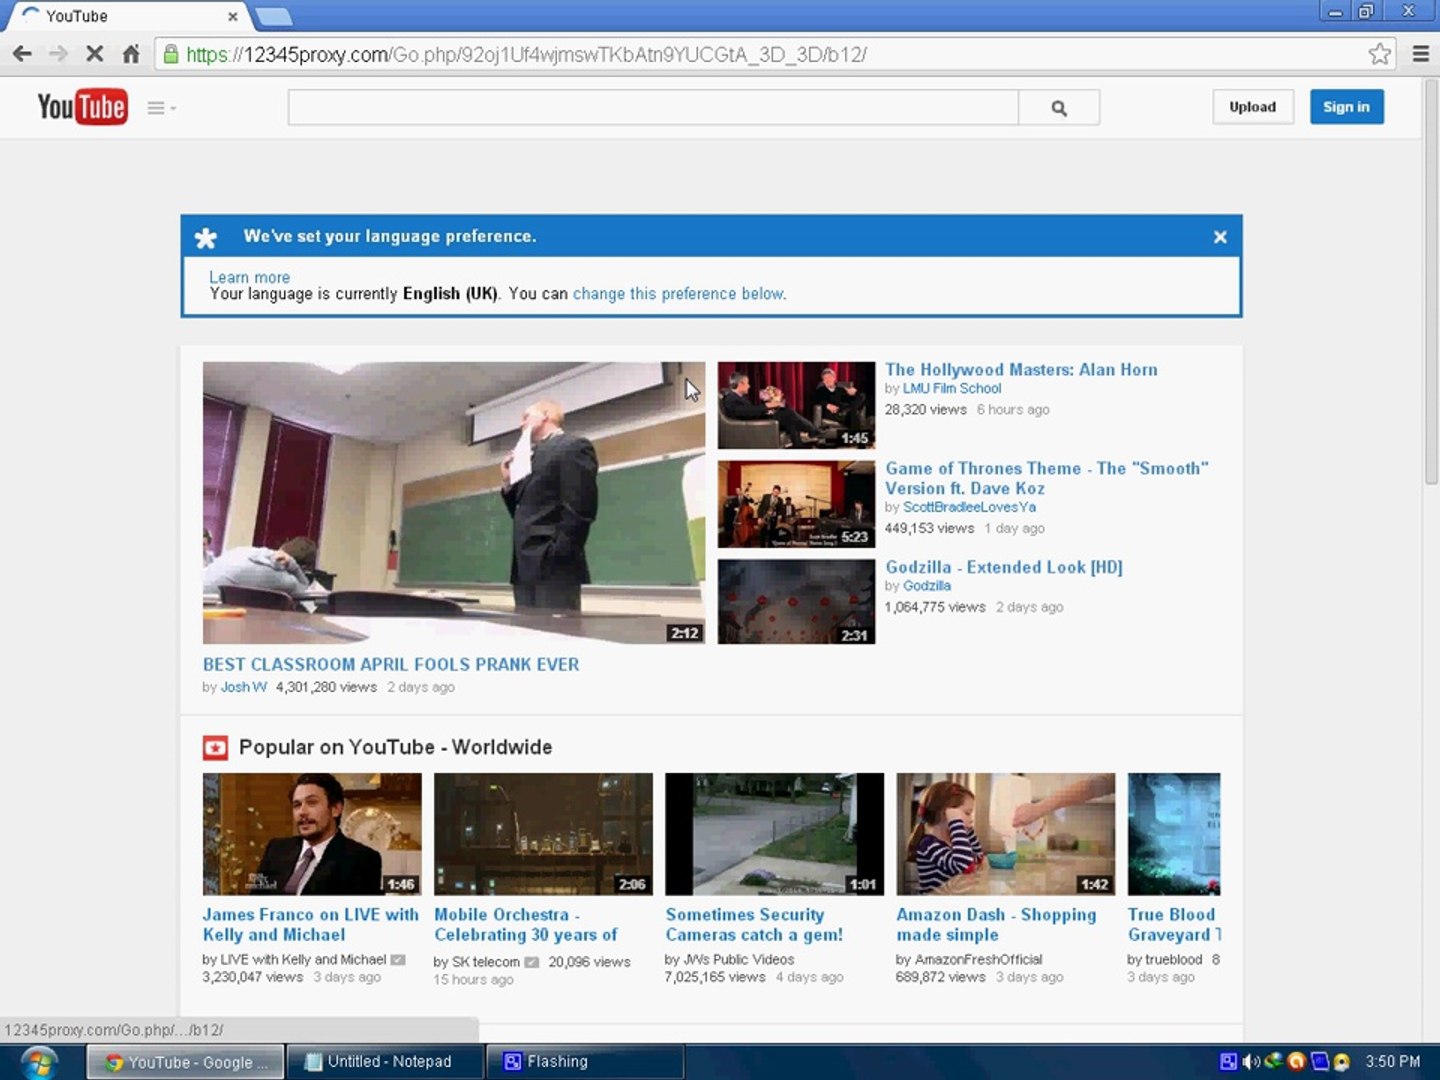
Task: Play Sometimes Security Cameras thumbnail
Action: pyautogui.click(x=775, y=834)
